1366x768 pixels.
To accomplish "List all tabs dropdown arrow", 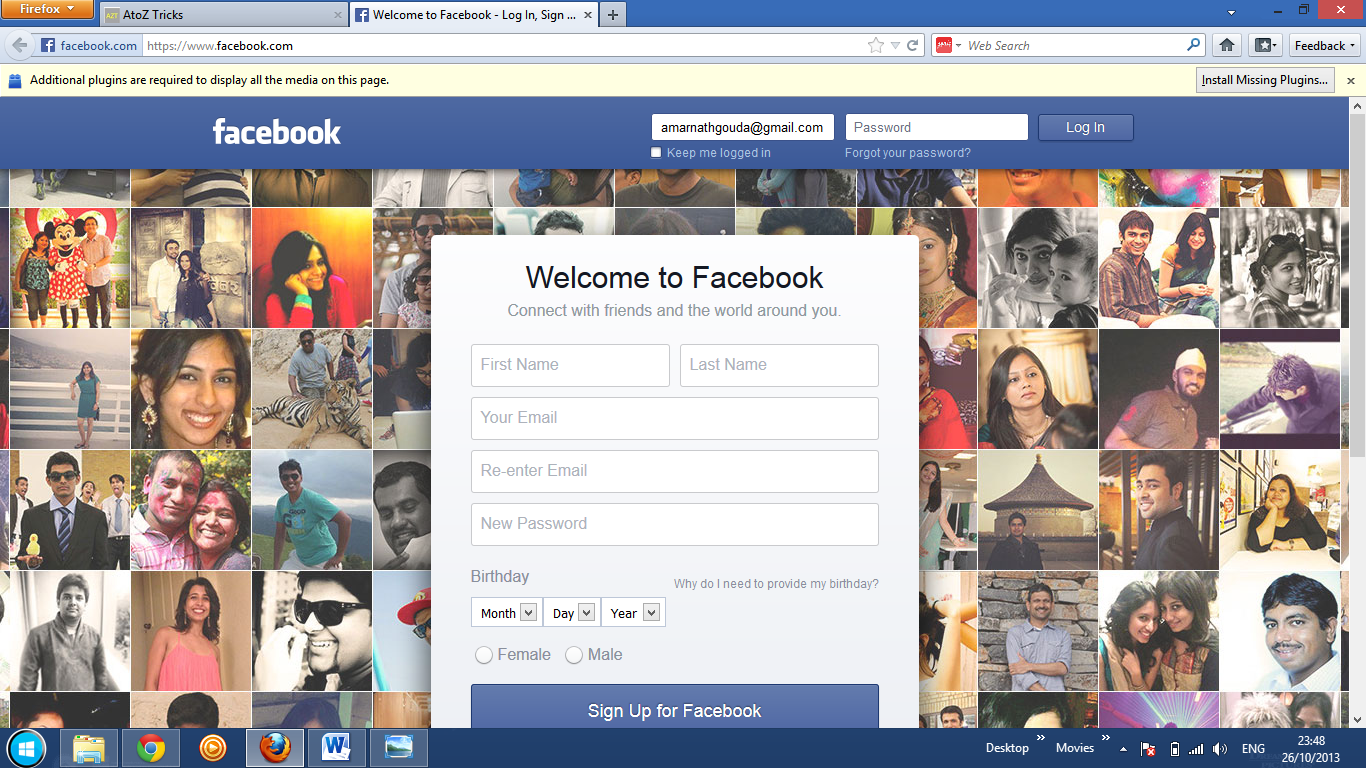I will [1231, 12].
